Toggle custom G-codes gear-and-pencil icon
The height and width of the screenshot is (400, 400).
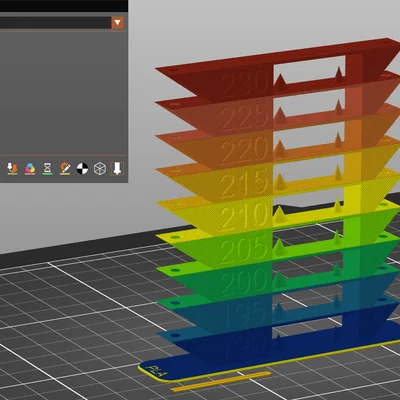65,169
